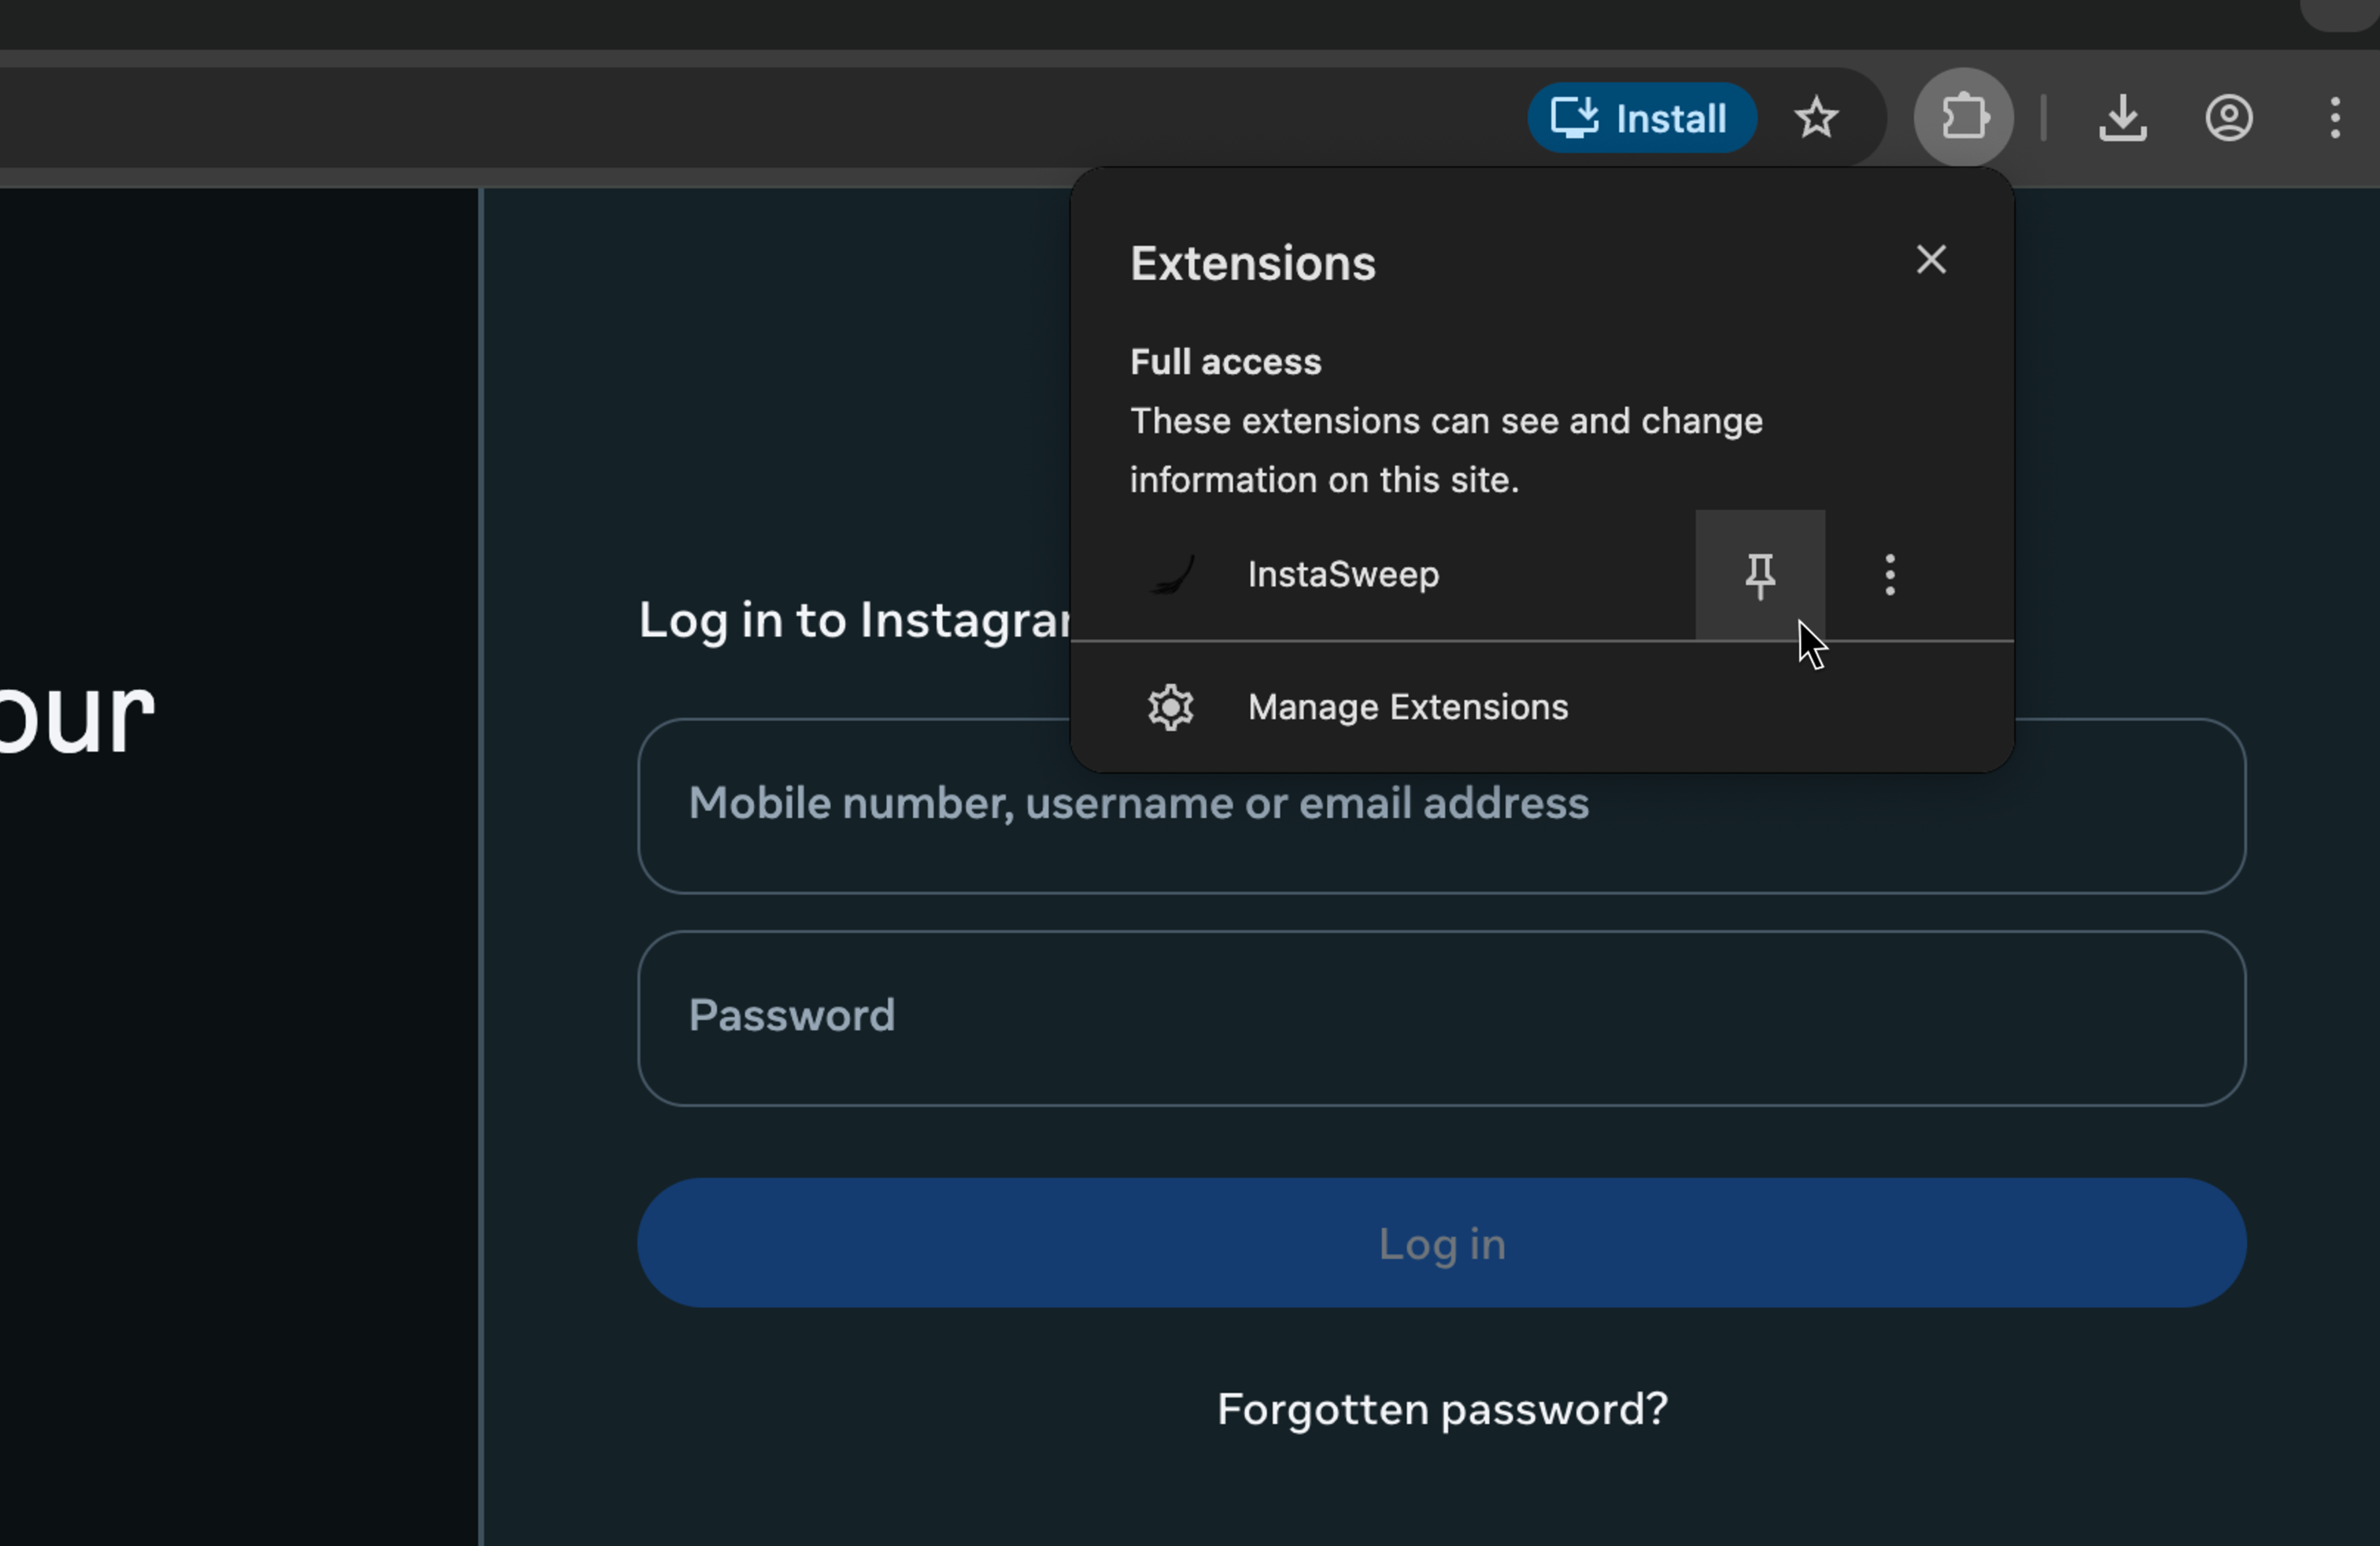Open the Downloads icon in toolbar

tap(2122, 119)
